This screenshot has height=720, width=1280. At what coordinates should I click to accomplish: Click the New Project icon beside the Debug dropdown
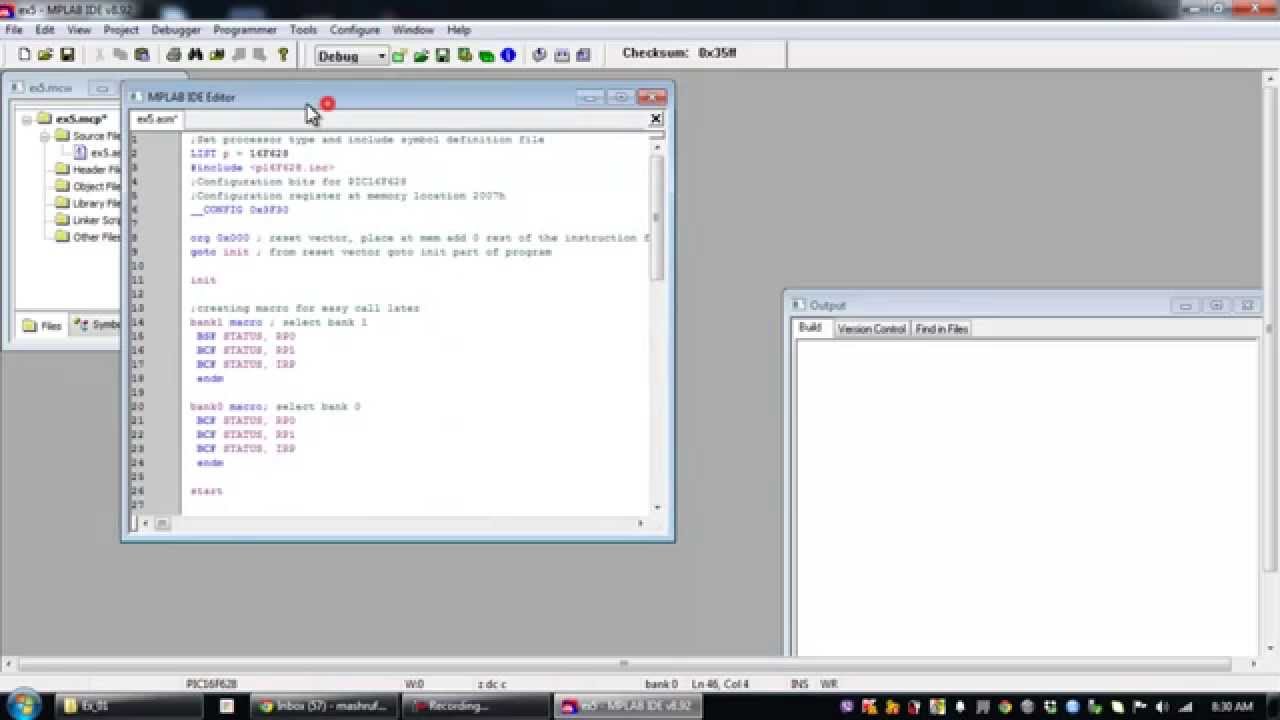pyautogui.click(x=399, y=55)
